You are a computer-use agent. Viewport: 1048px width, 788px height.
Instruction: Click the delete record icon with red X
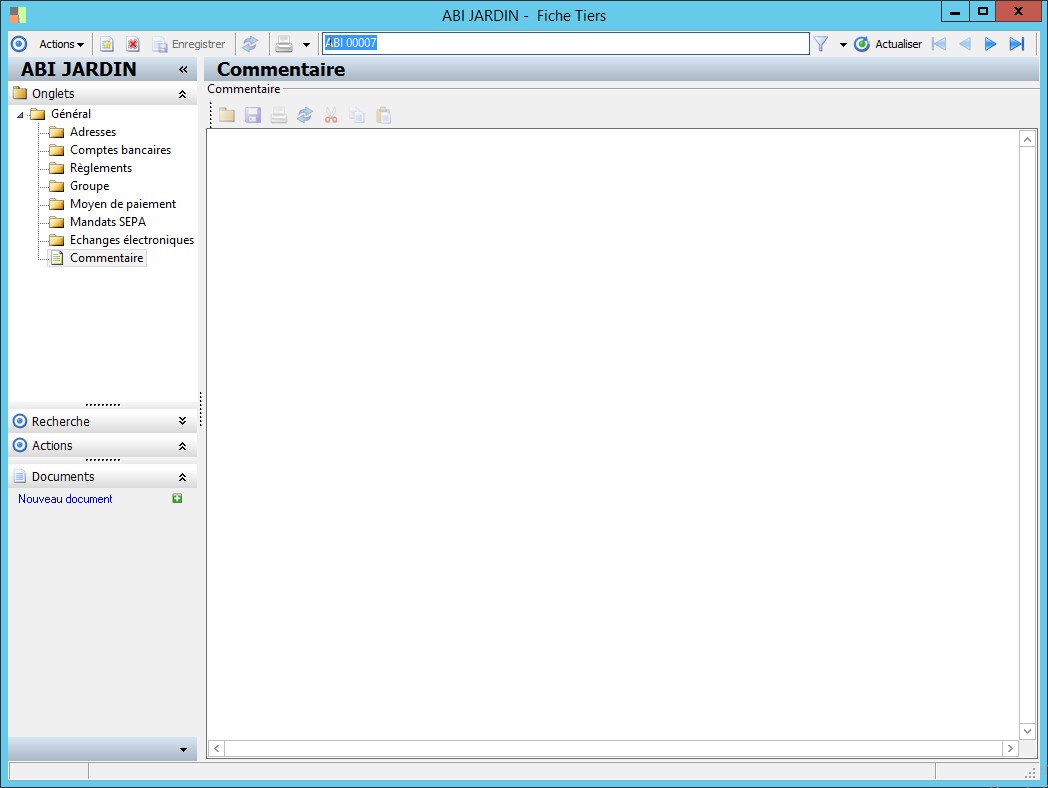(x=133, y=44)
